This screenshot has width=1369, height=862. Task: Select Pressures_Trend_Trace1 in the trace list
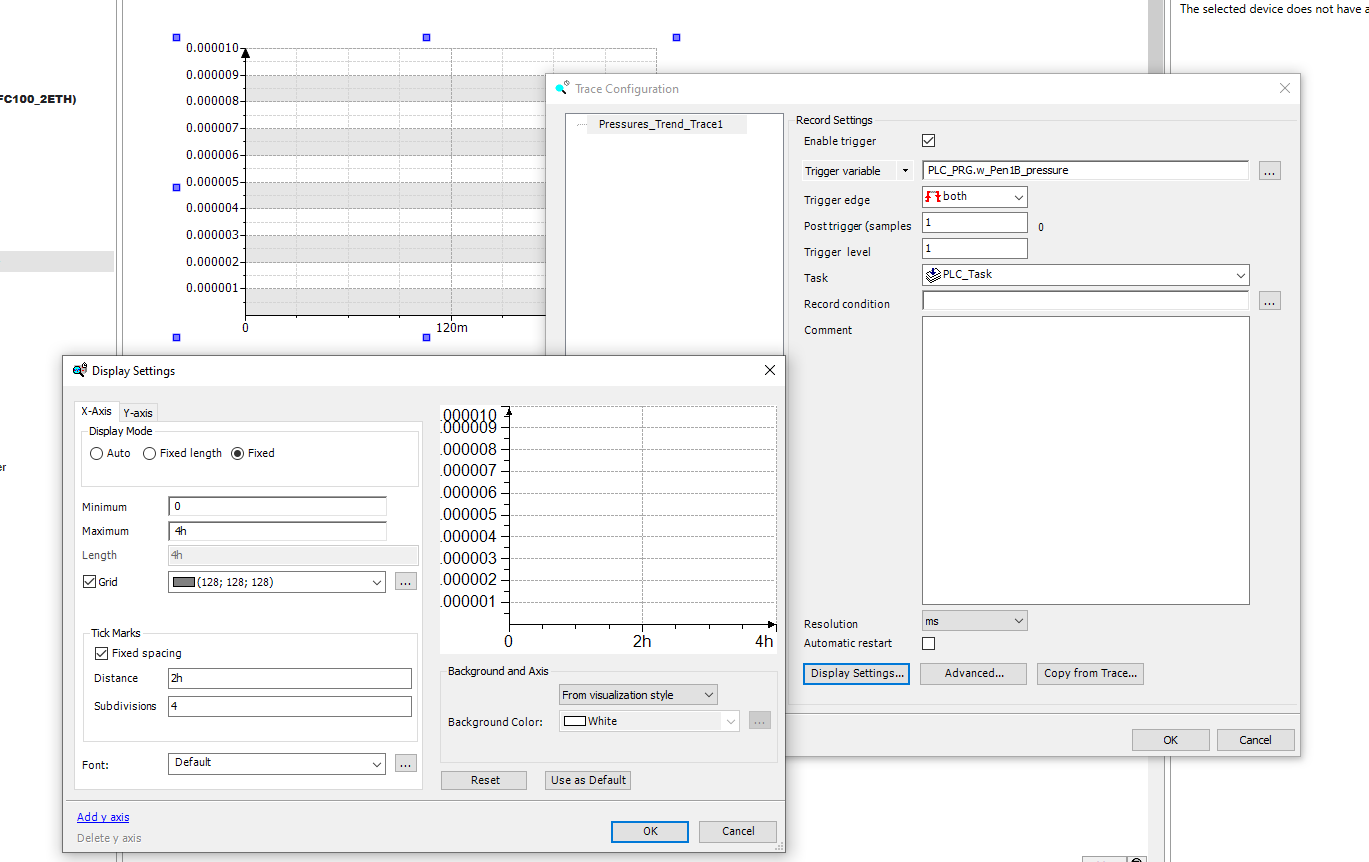pos(660,125)
